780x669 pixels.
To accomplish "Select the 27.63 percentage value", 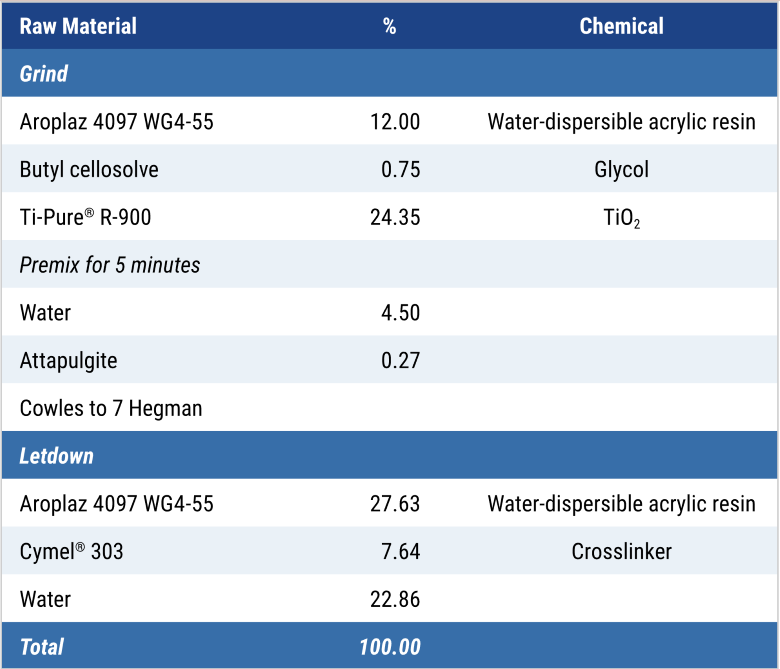I will pos(395,504).
